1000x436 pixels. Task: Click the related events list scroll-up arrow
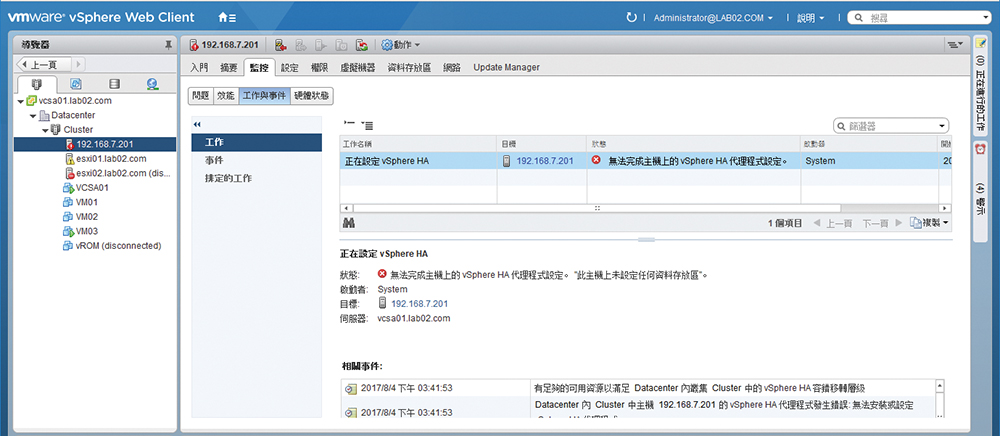coord(939,386)
